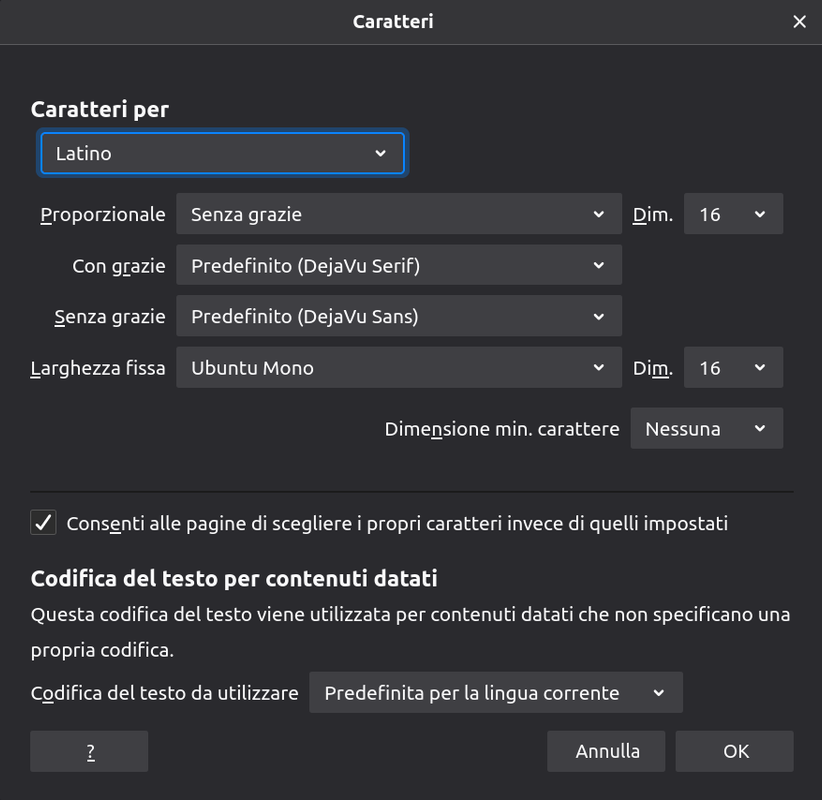The width and height of the screenshot is (822, 800).
Task: Click the Larghezza fissa label
Action: pos(98,368)
